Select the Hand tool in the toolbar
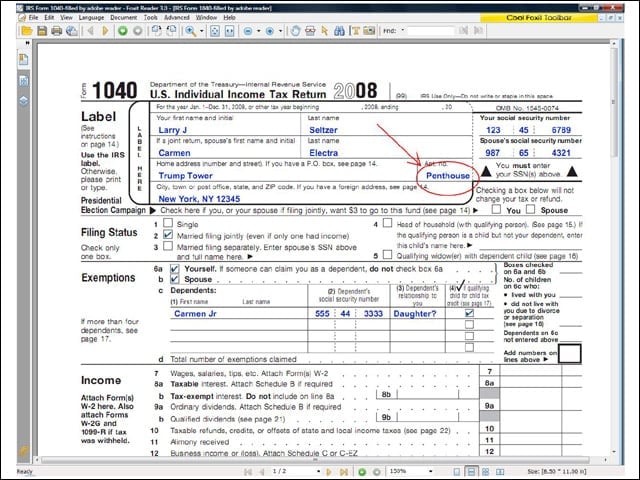 295,31
